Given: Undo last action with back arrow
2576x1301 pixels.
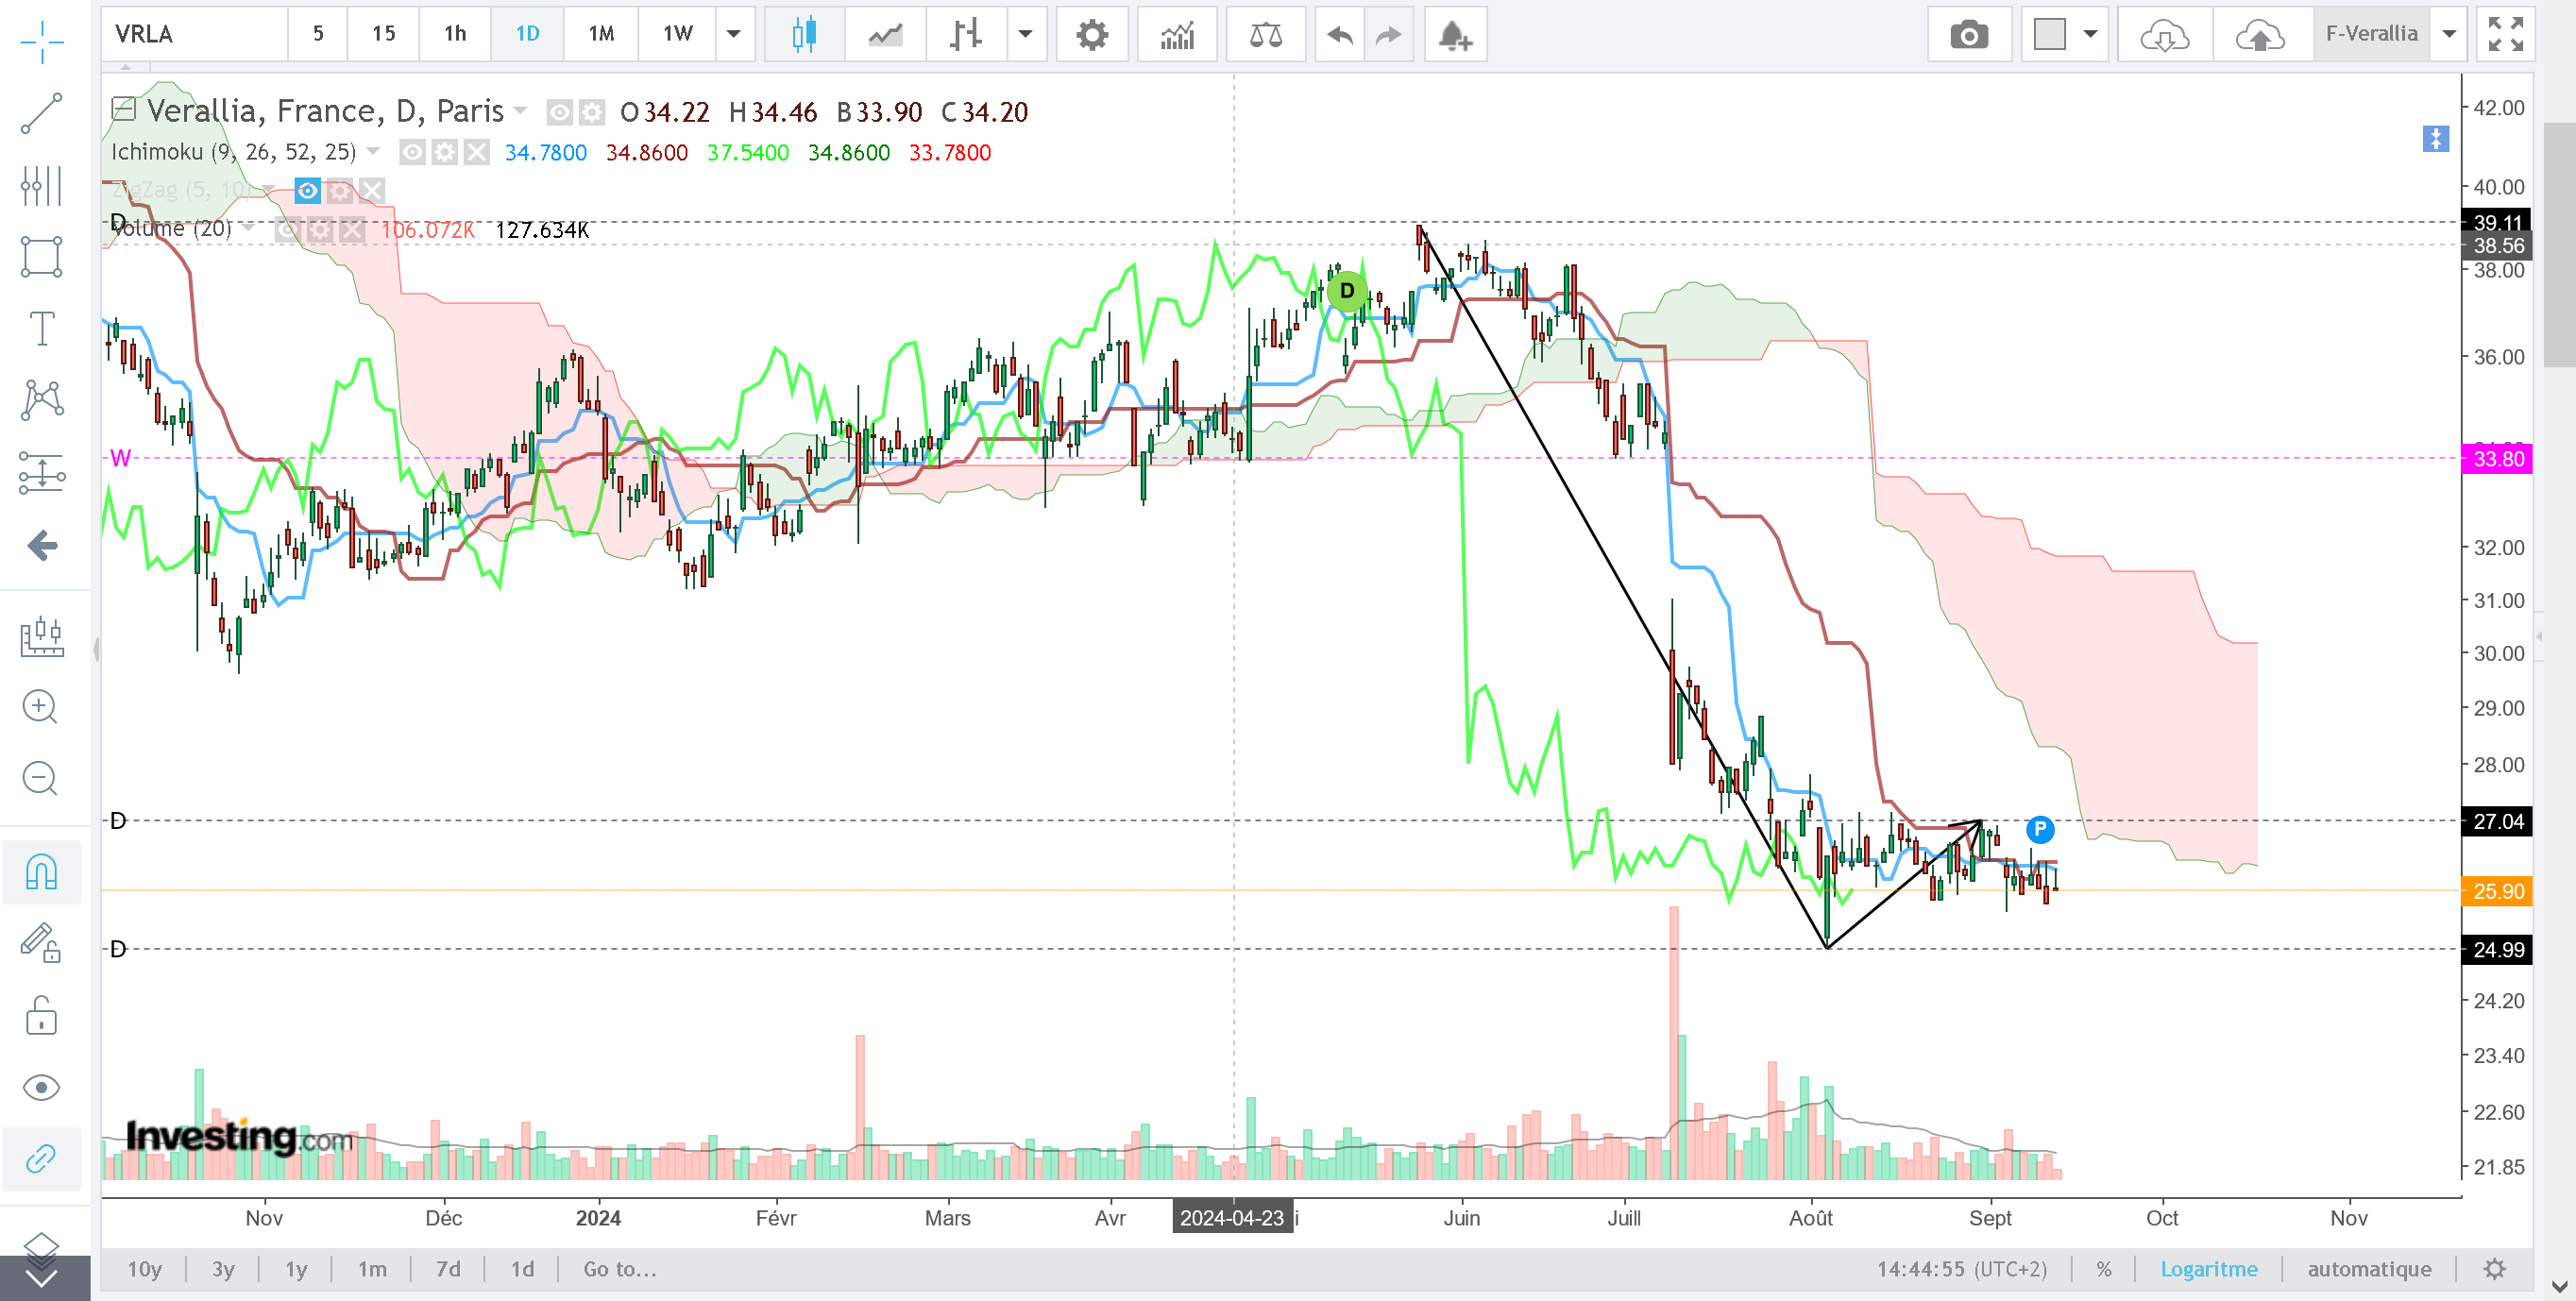Looking at the screenshot, I should [1340, 35].
